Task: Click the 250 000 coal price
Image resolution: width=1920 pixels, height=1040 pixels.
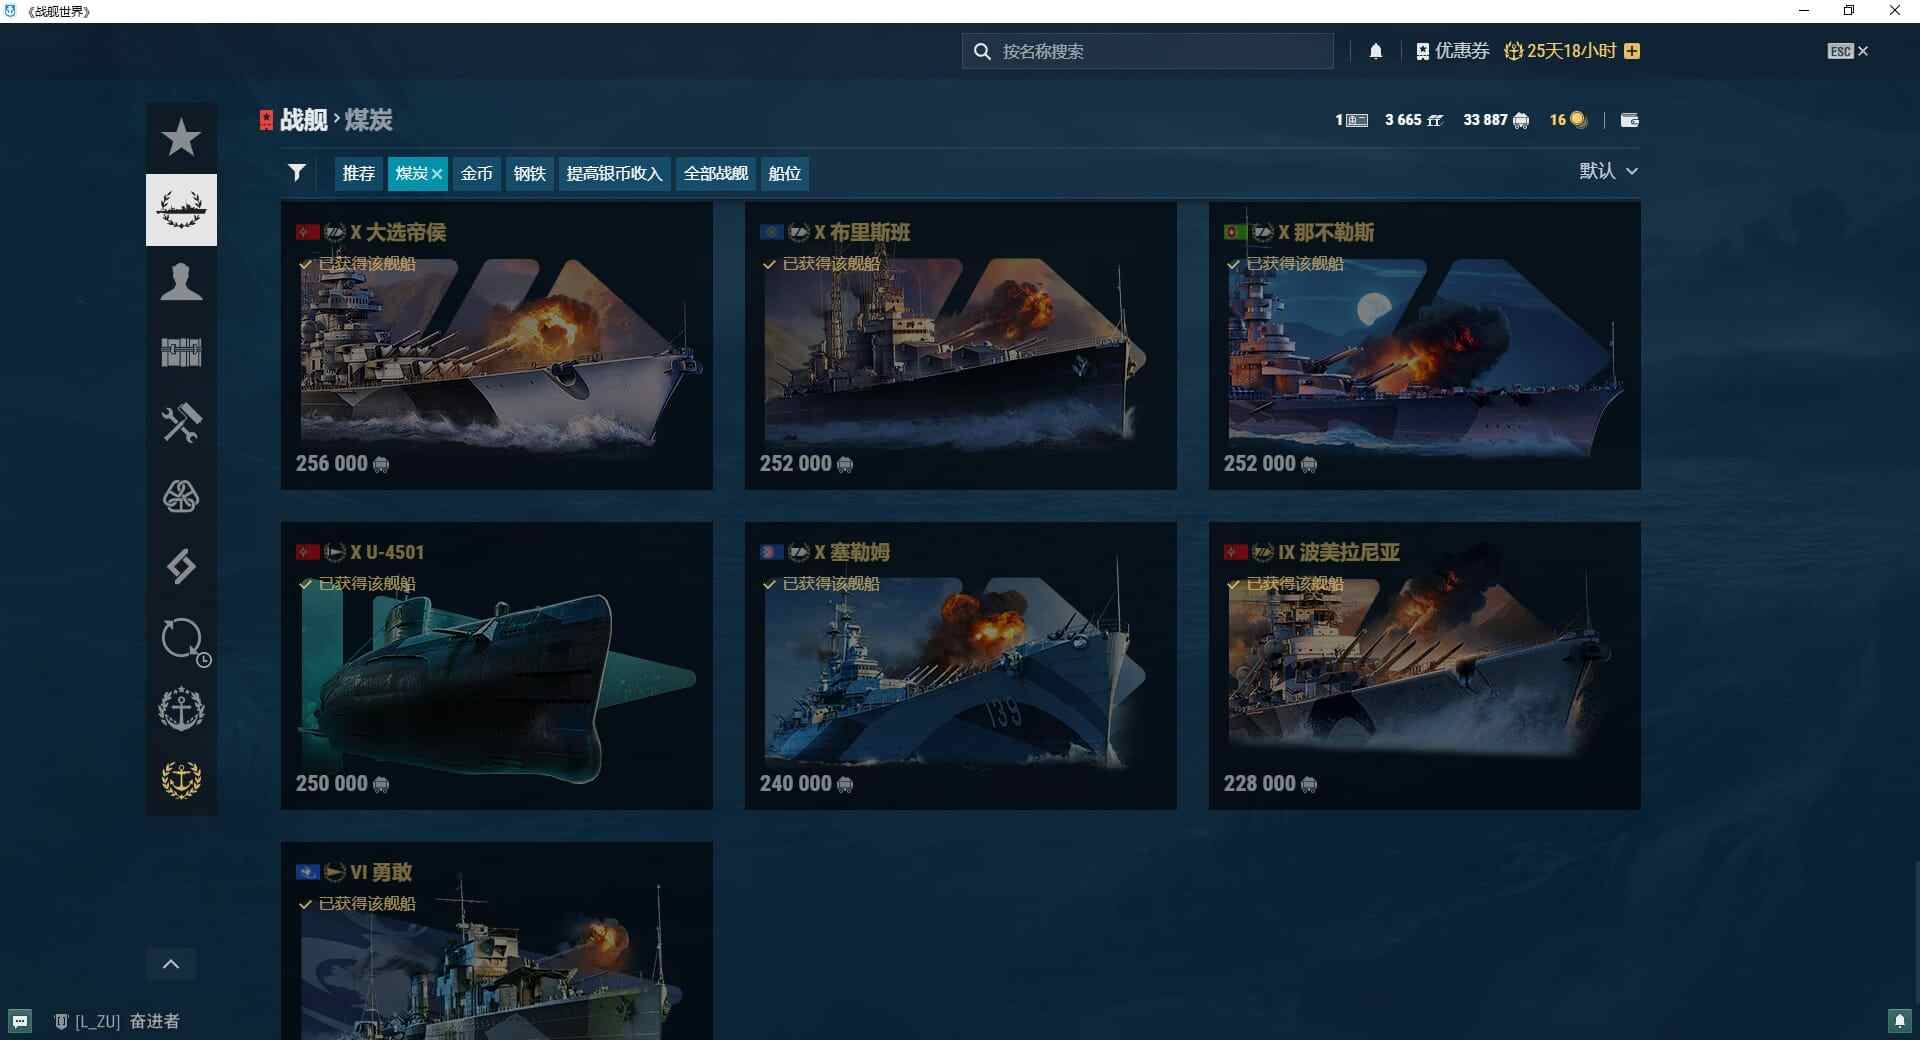Action: pos(342,784)
